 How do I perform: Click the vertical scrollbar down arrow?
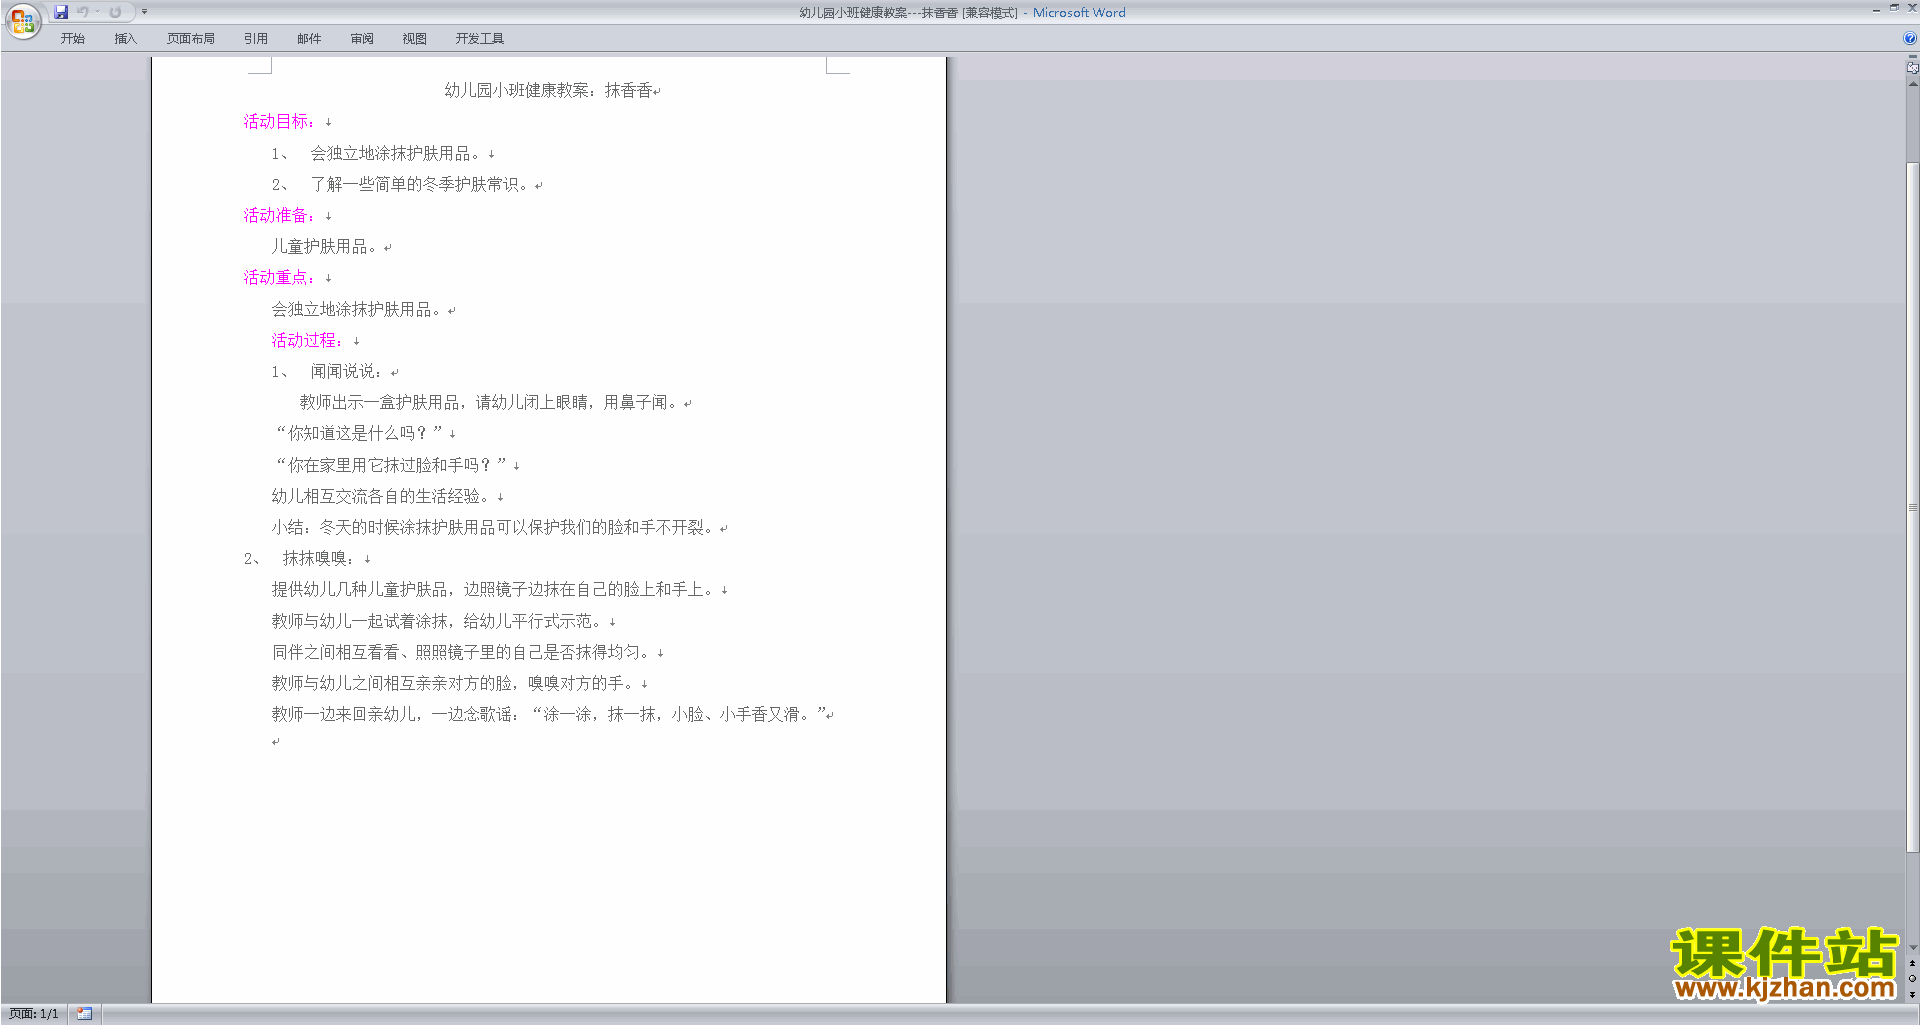(1912, 947)
